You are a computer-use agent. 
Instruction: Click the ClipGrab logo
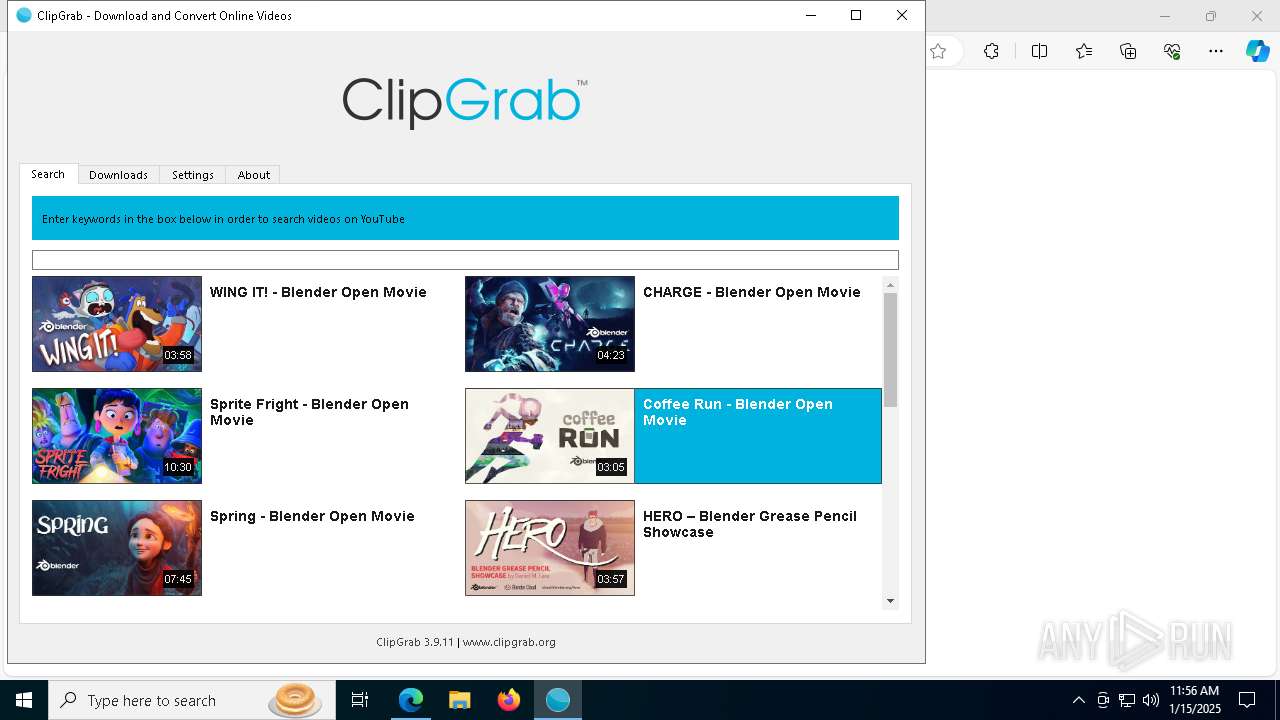point(465,102)
